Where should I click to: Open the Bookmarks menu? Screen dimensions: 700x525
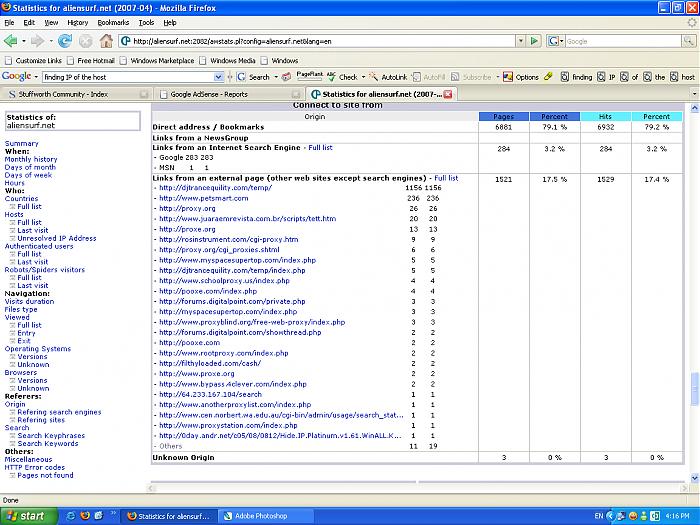pos(113,22)
